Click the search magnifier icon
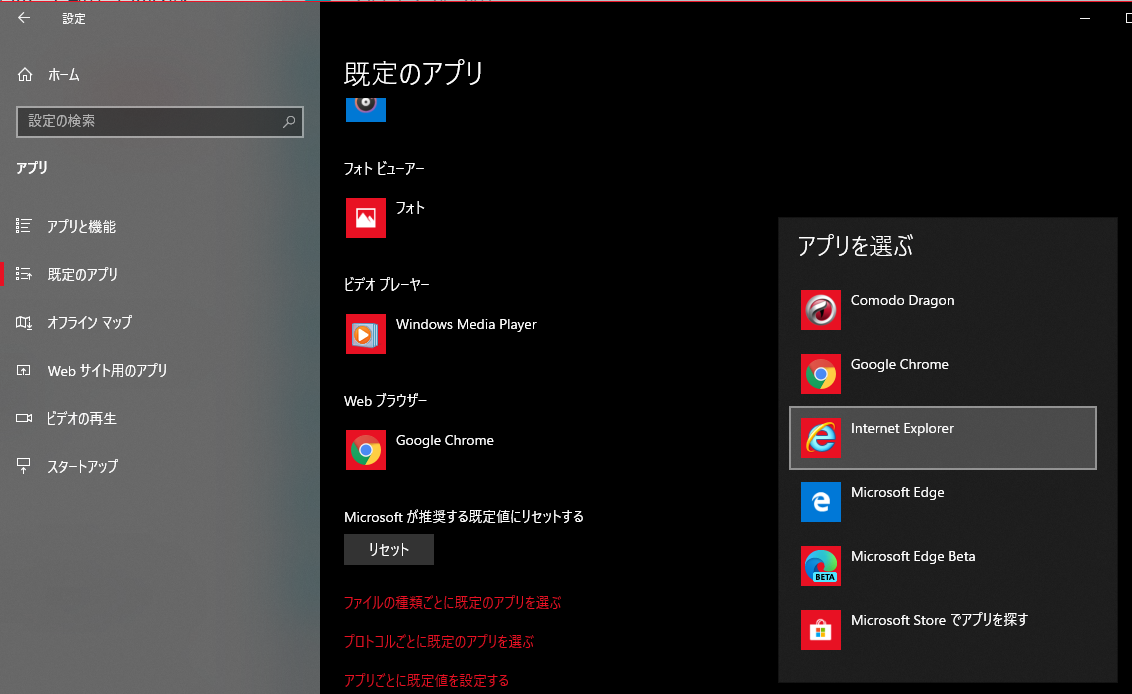This screenshot has width=1132, height=694. pos(289,121)
